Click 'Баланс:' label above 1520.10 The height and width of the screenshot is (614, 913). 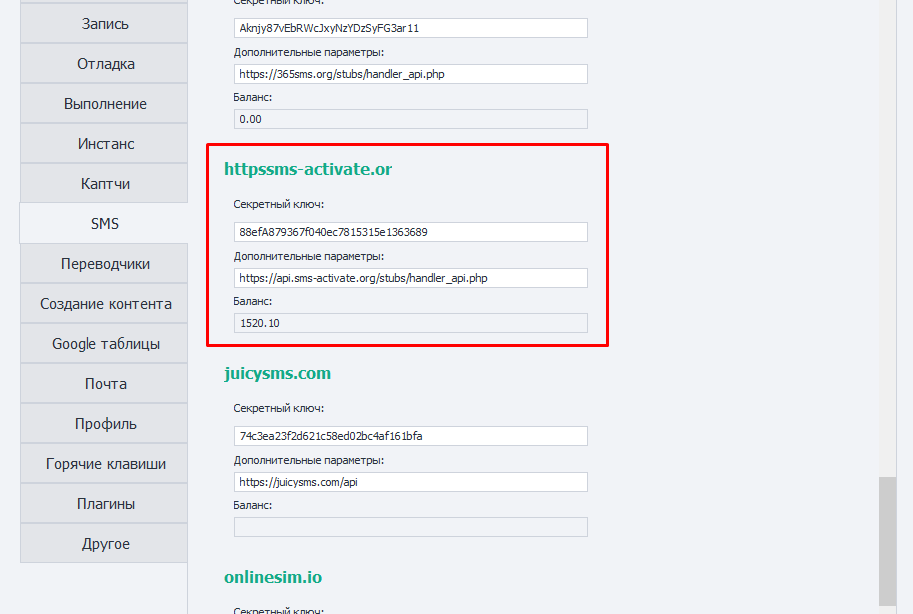[253, 301]
